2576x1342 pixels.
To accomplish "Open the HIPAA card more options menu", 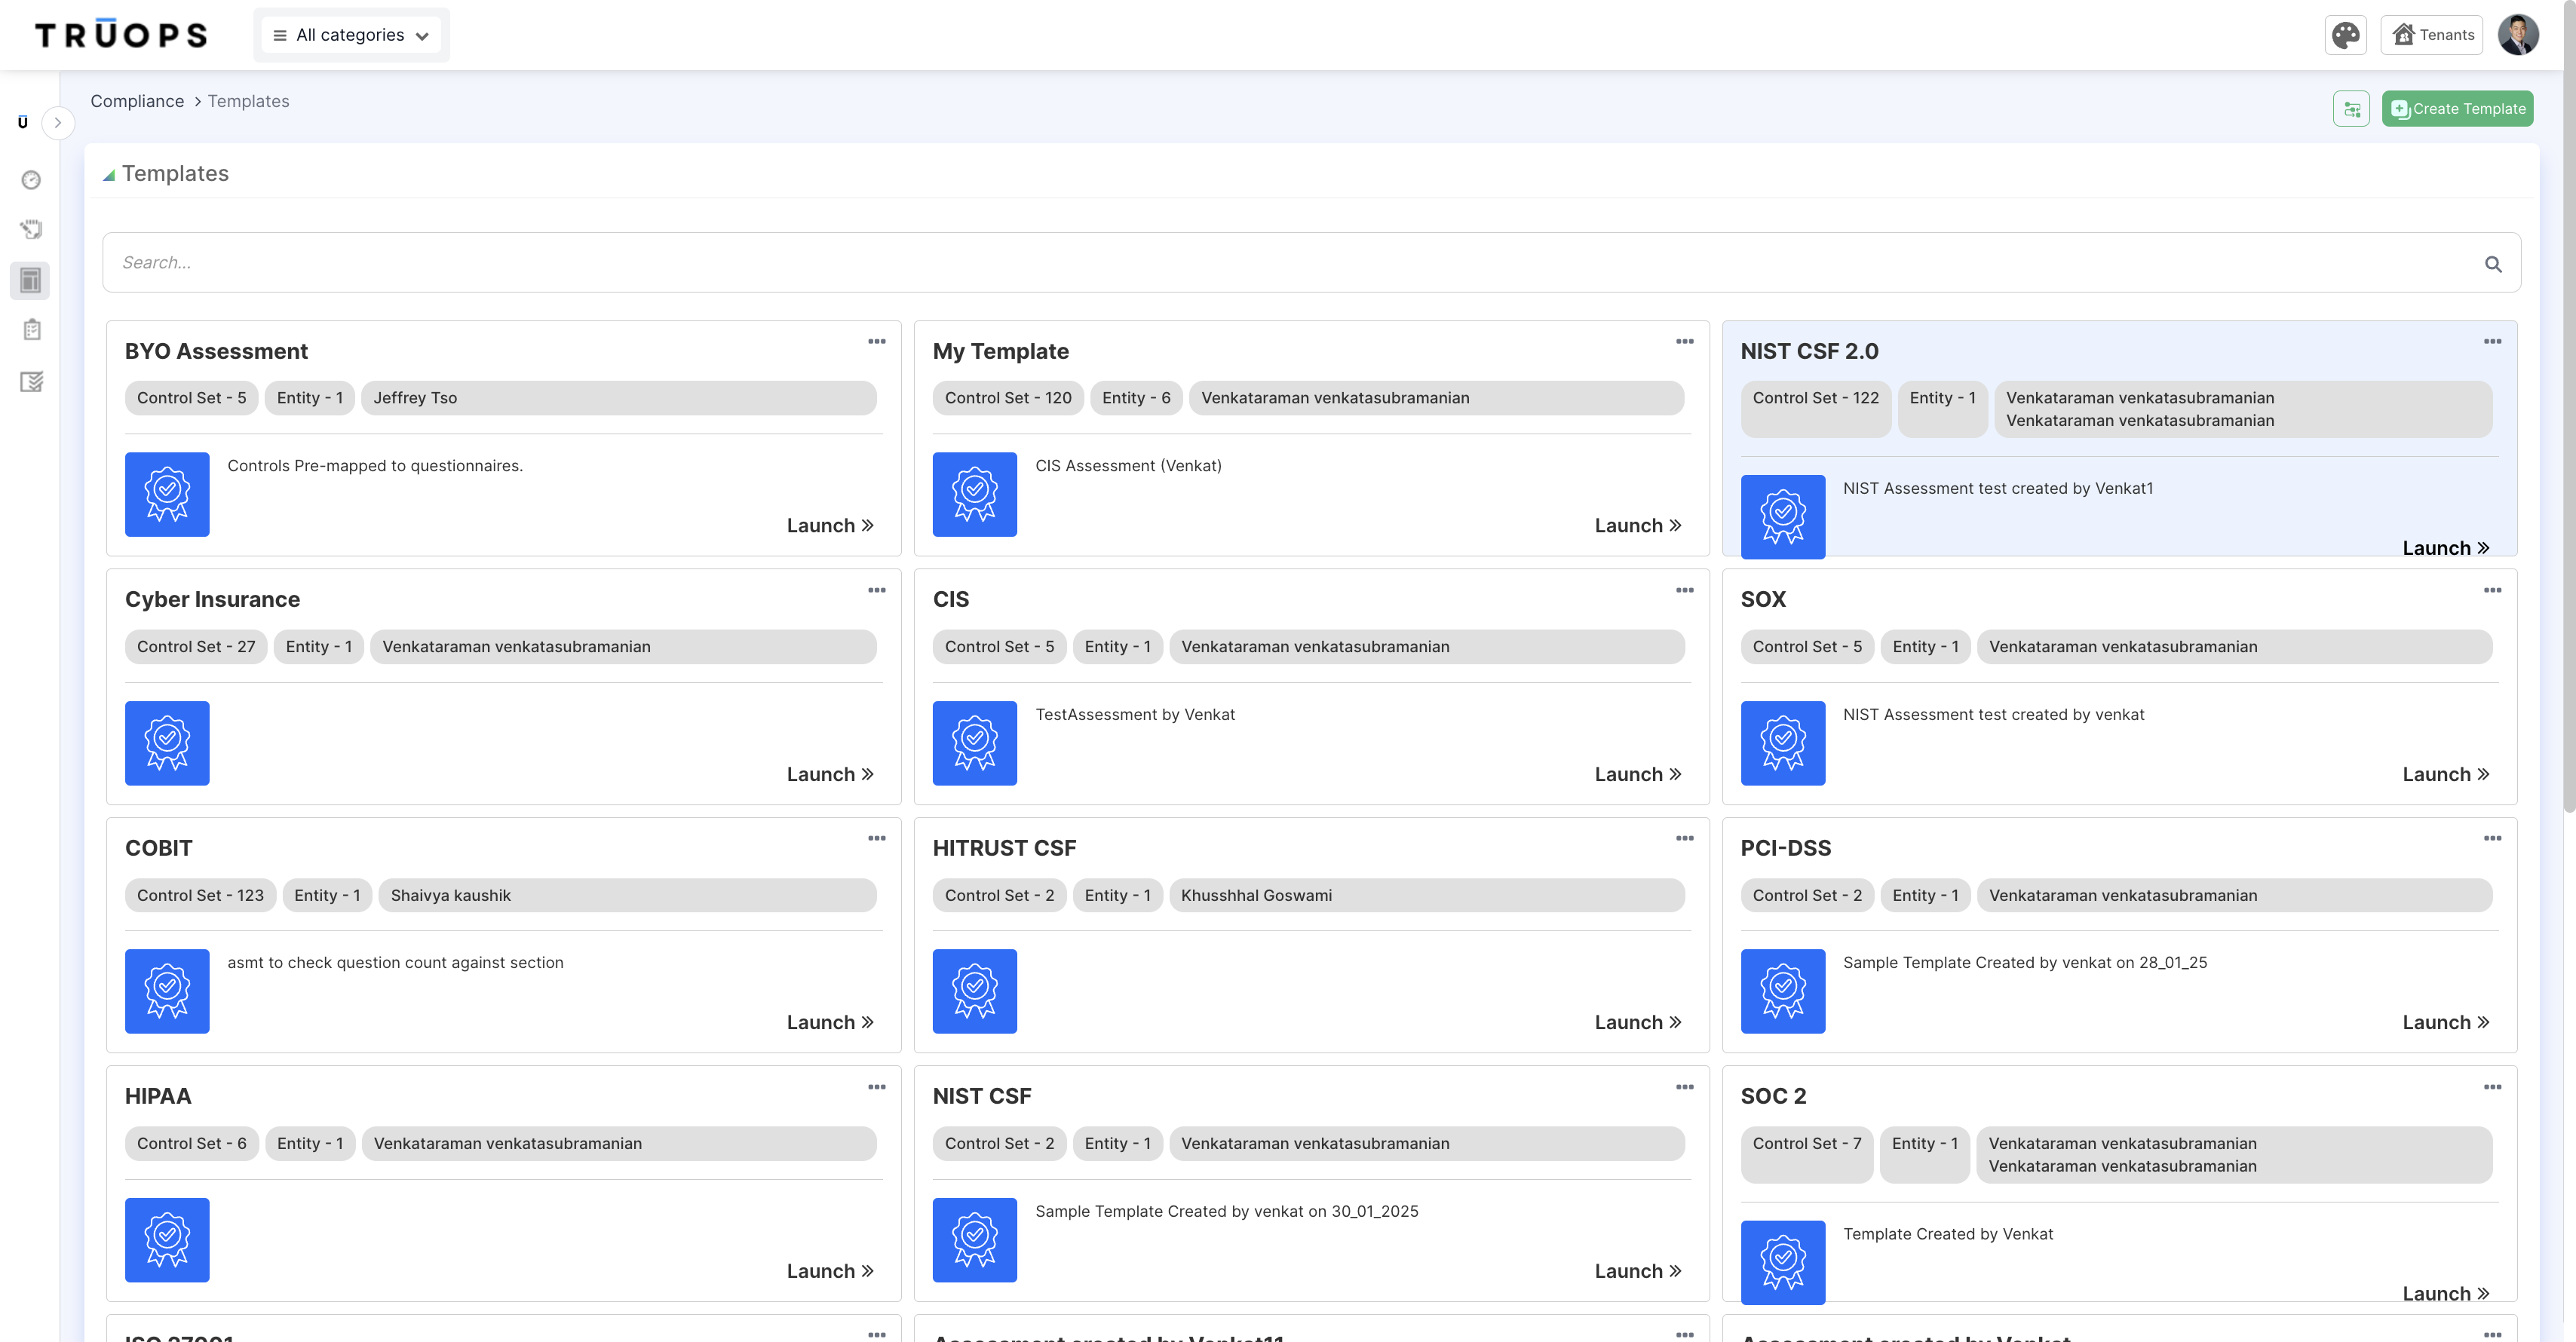I will pos(877,1087).
